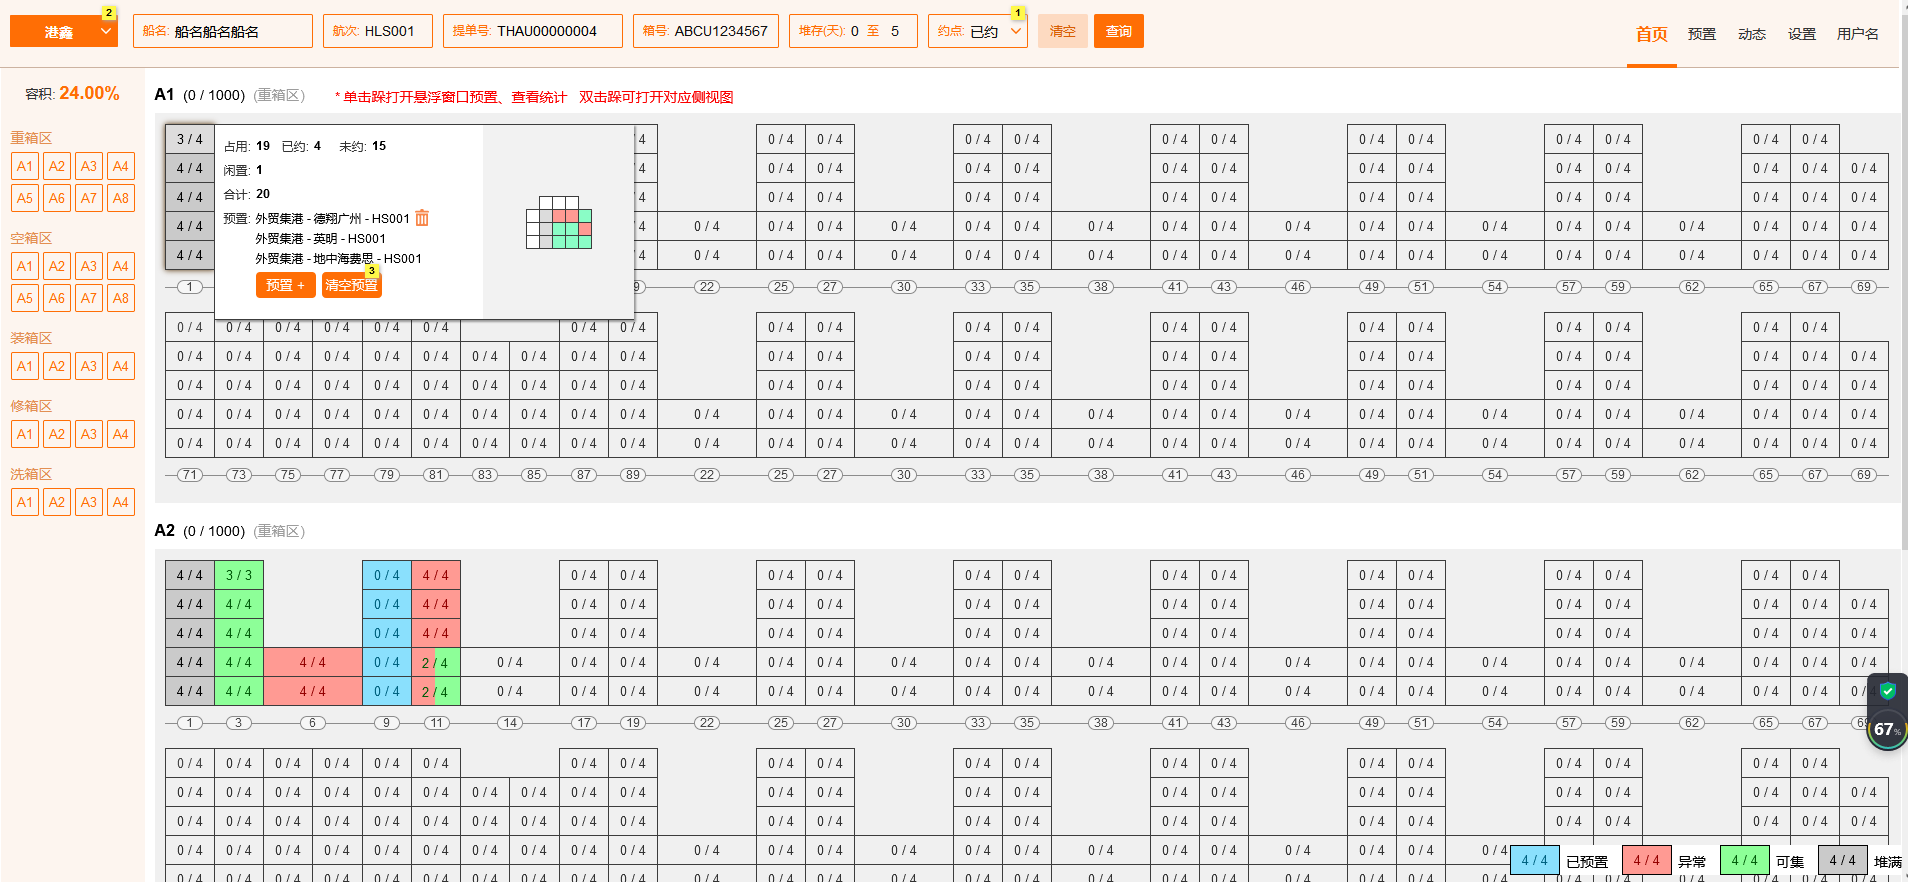Image resolution: width=1908 pixels, height=882 pixels.
Task: Click the 容积 24.00% value
Action: click(89, 93)
